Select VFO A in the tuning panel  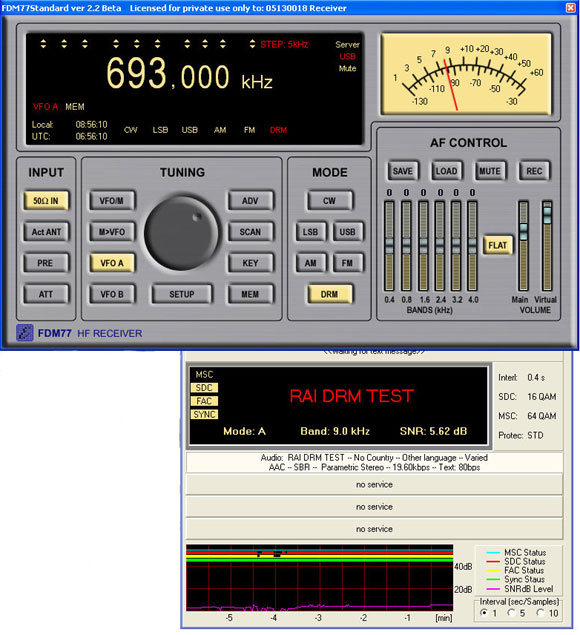(112, 263)
